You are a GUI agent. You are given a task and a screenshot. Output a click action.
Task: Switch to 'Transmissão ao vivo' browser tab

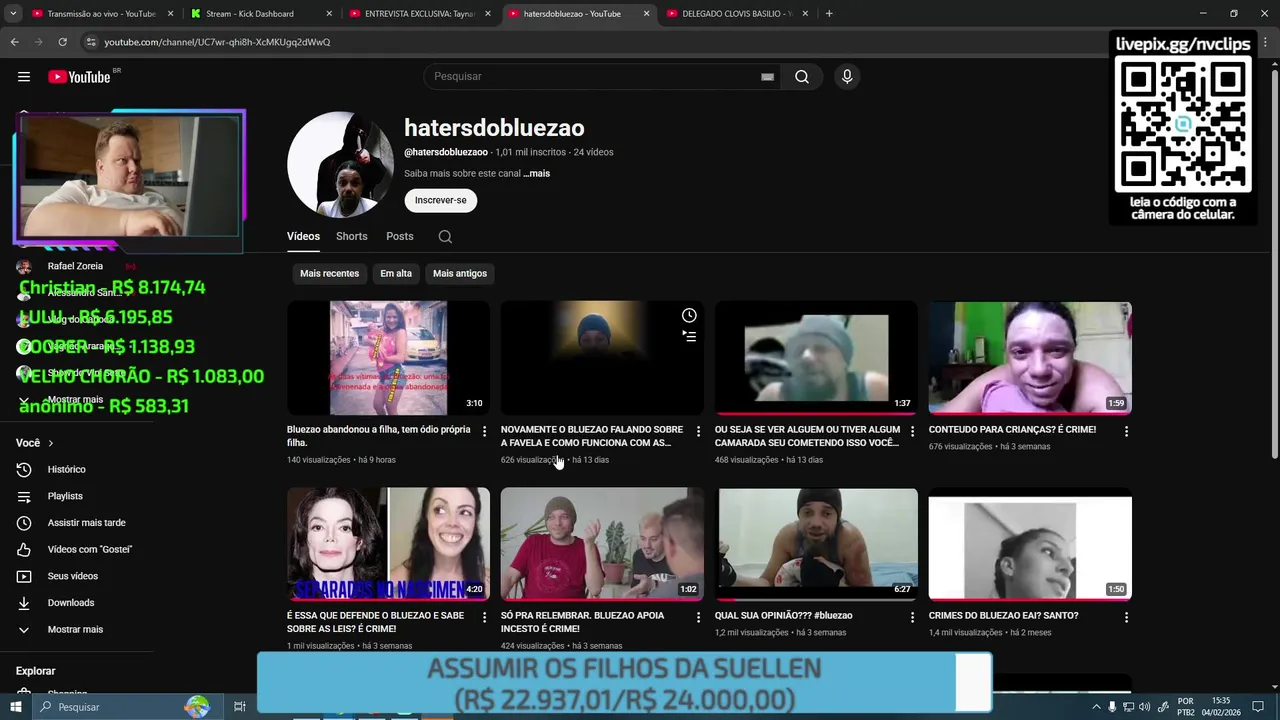coord(101,14)
